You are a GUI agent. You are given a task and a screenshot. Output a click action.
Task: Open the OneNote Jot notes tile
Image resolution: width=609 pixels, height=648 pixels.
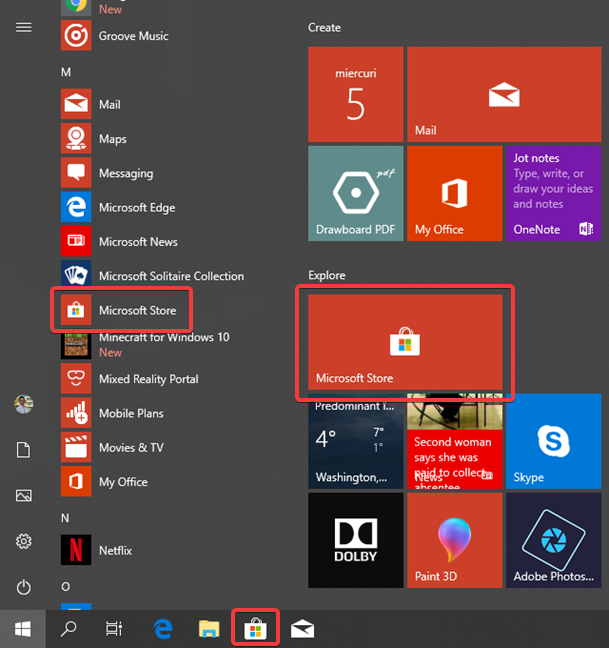click(554, 193)
